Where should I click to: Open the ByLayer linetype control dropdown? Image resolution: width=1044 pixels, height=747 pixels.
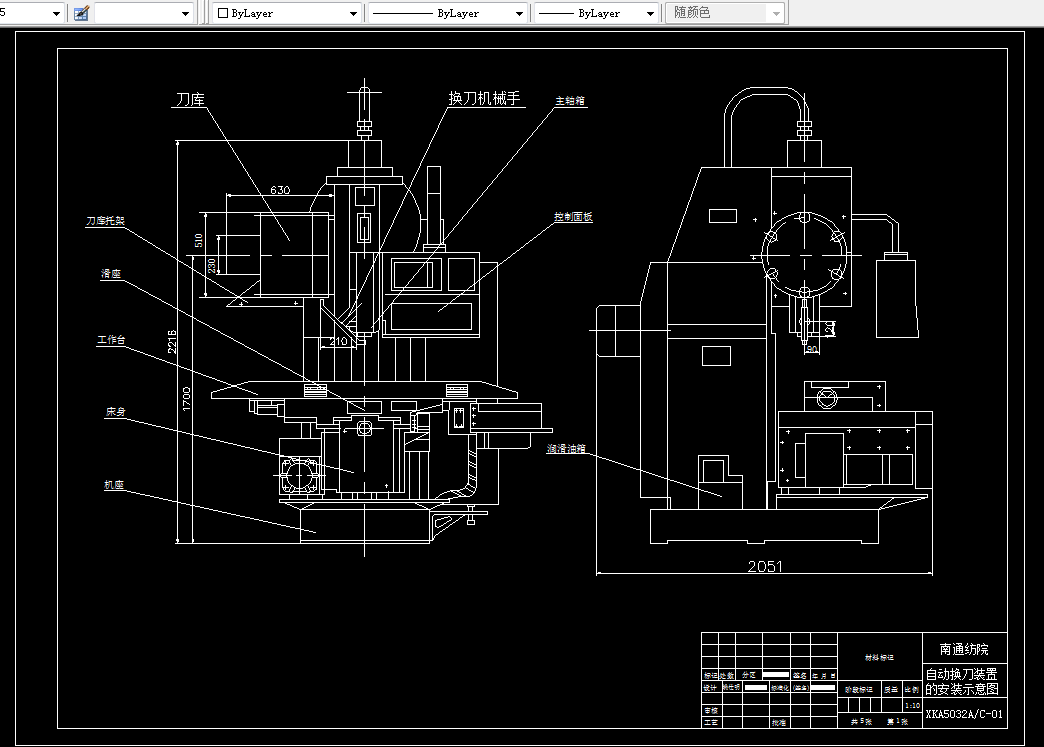point(447,13)
